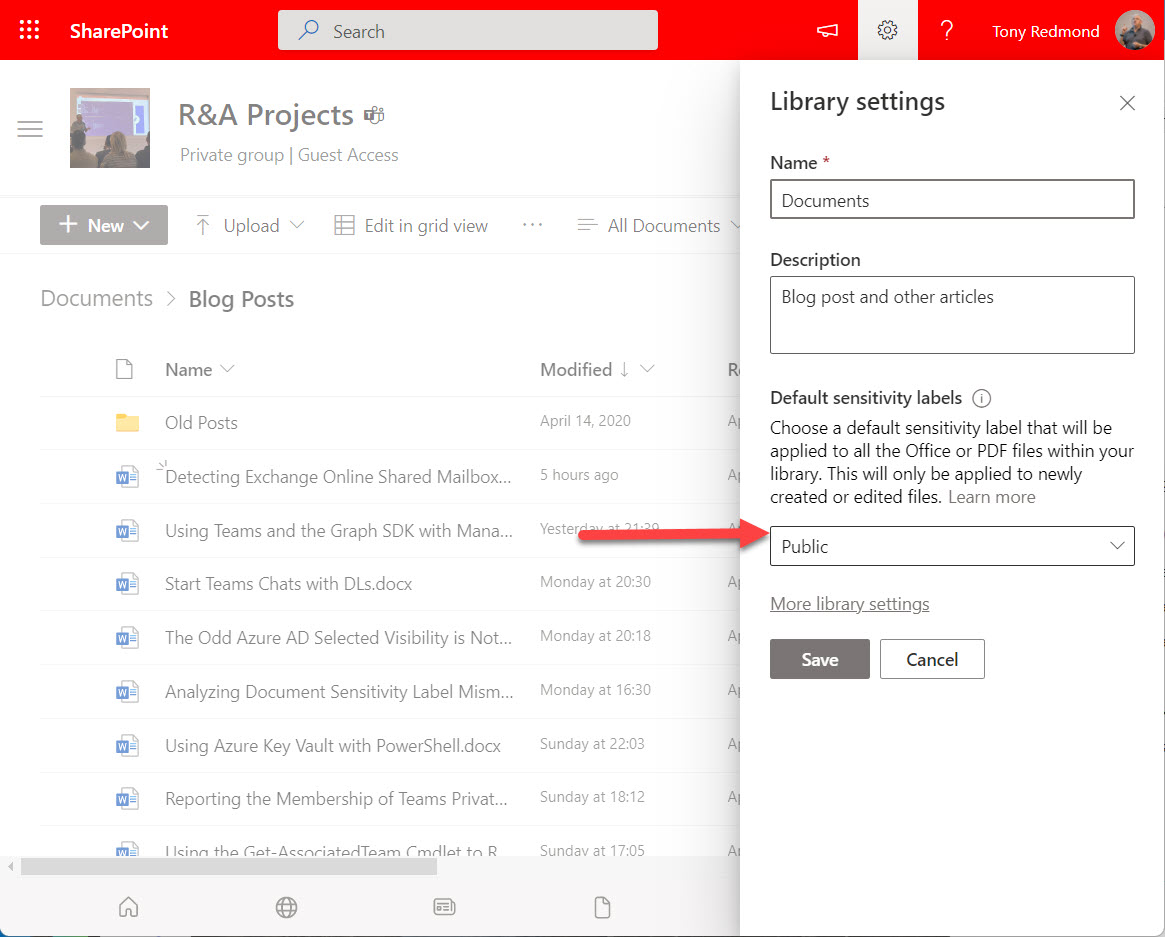The width and height of the screenshot is (1165, 937).
Task: Click the Cancel button
Action: coord(932,659)
